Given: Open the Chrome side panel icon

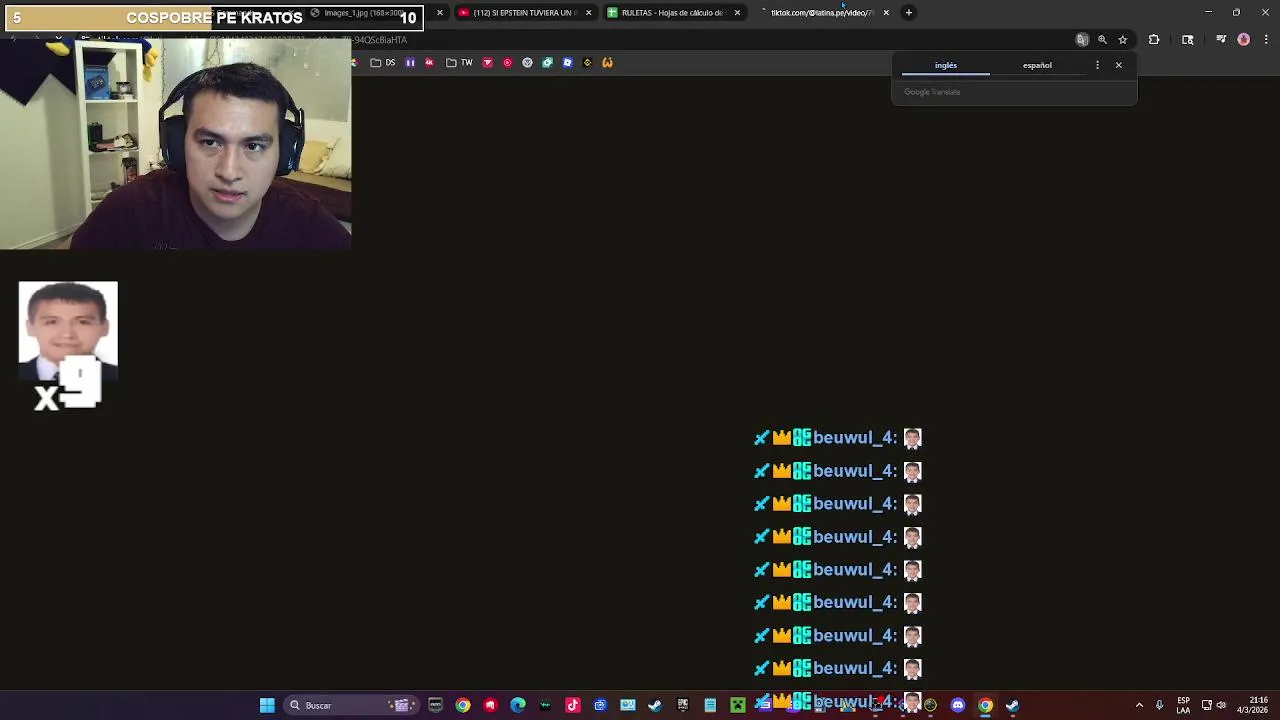Looking at the screenshot, I should pos(1188,40).
